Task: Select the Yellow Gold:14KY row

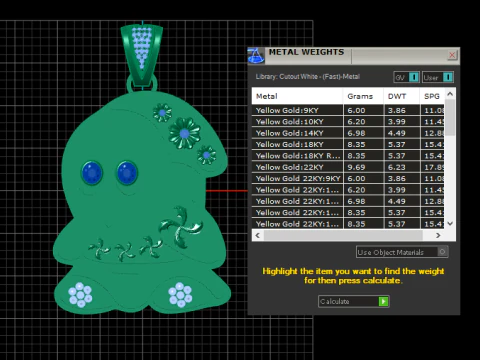Action: (x=348, y=133)
